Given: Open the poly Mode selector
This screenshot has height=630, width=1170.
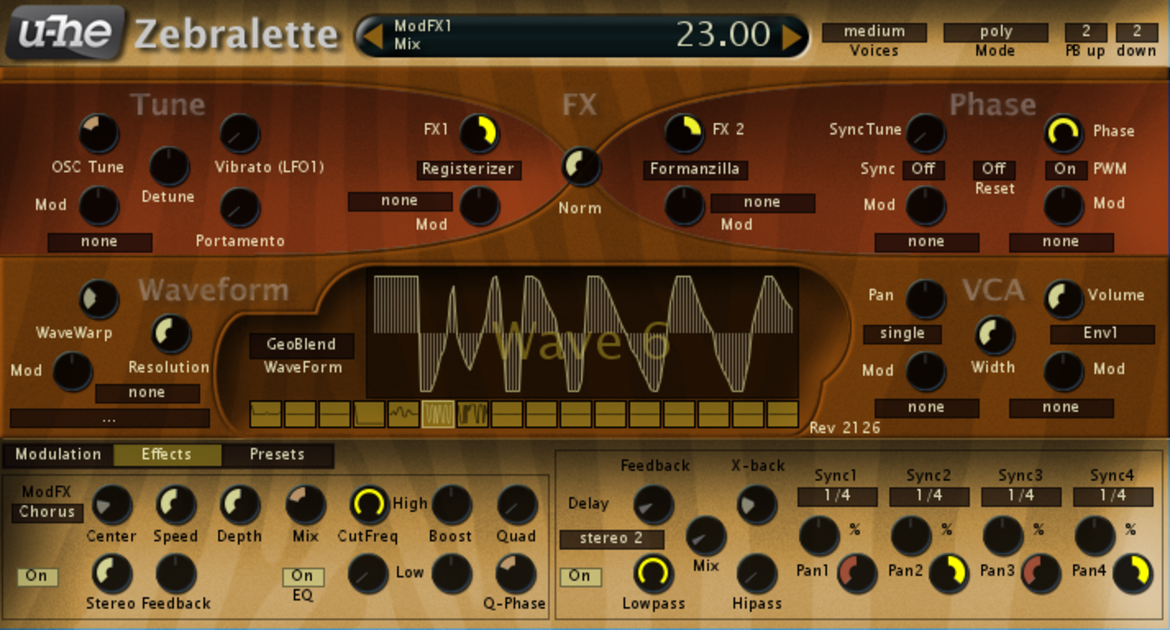Looking at the screenshot, I should pyautogui.click(x=996, y=31).
